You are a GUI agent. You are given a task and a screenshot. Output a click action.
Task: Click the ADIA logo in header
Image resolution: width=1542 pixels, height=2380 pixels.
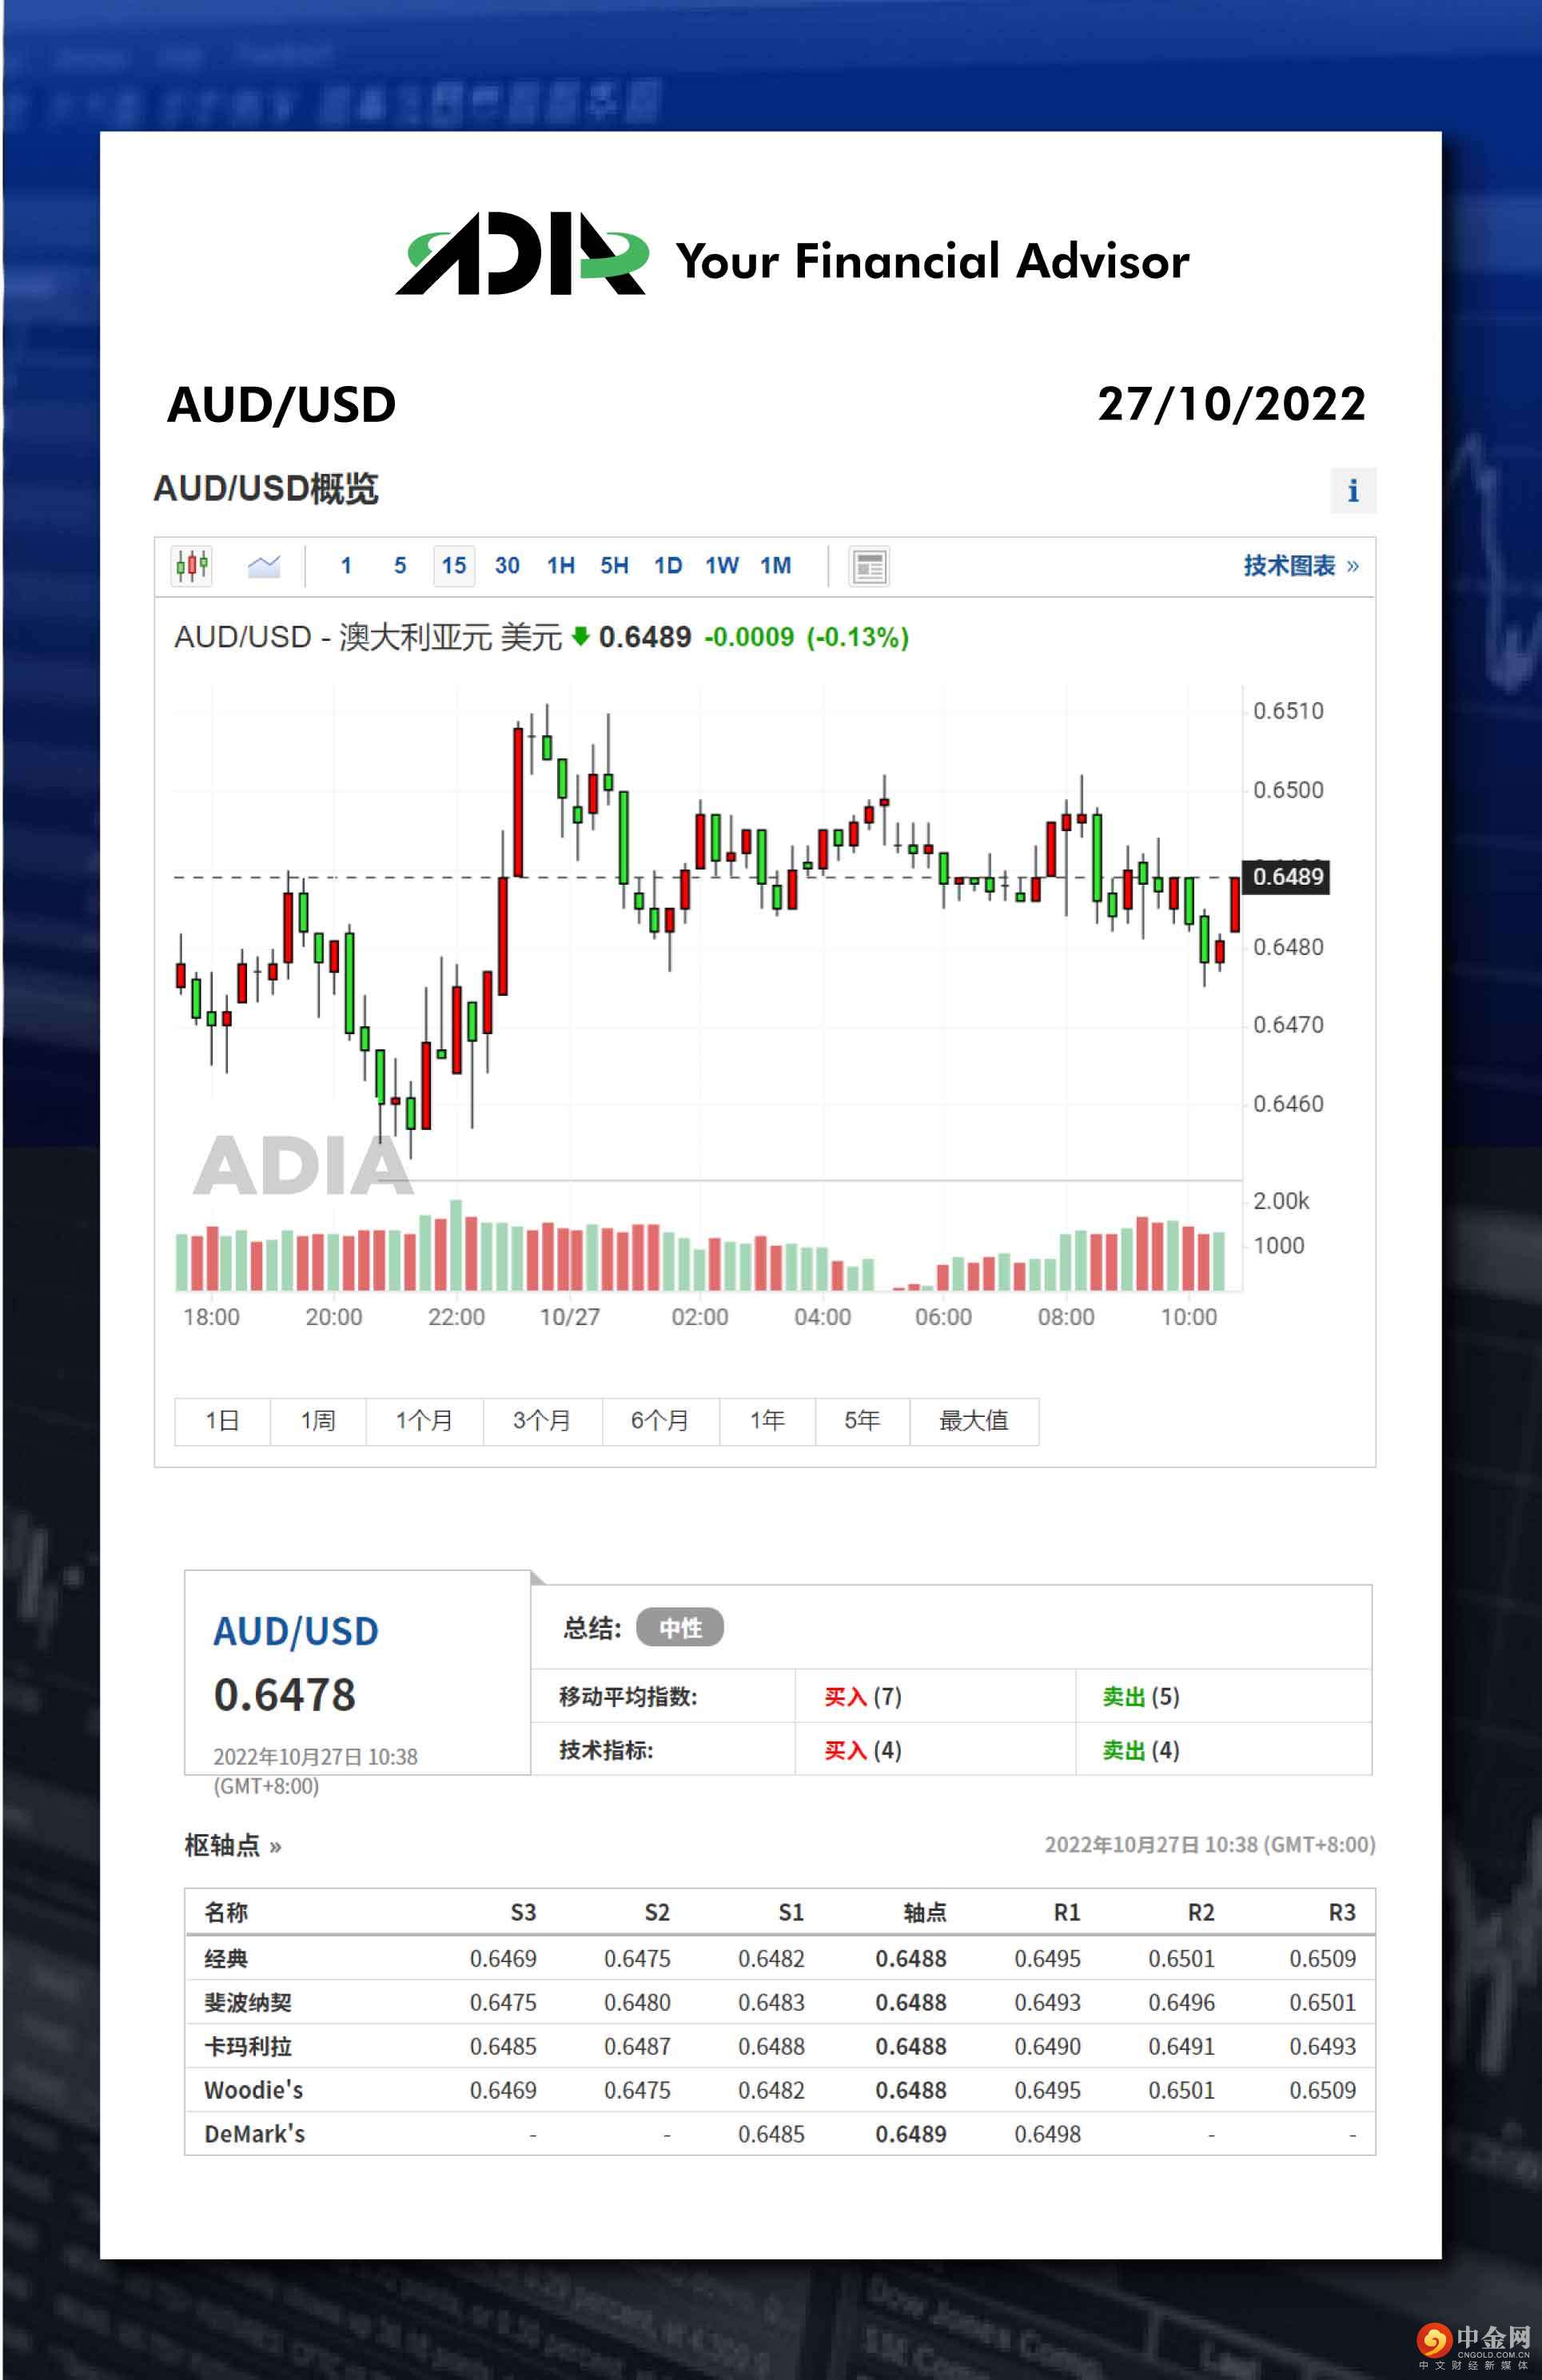[x=522, y=255]
